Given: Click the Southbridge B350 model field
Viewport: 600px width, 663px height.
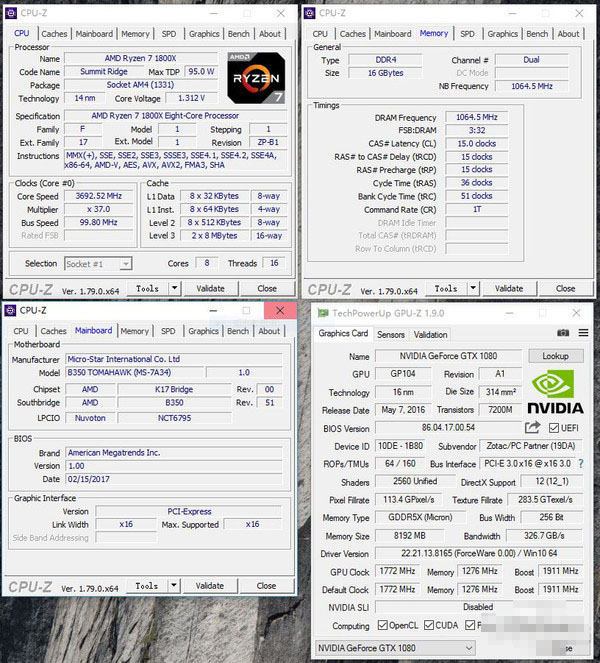Looking at the screenshot, I should click(x=174, y=403).
